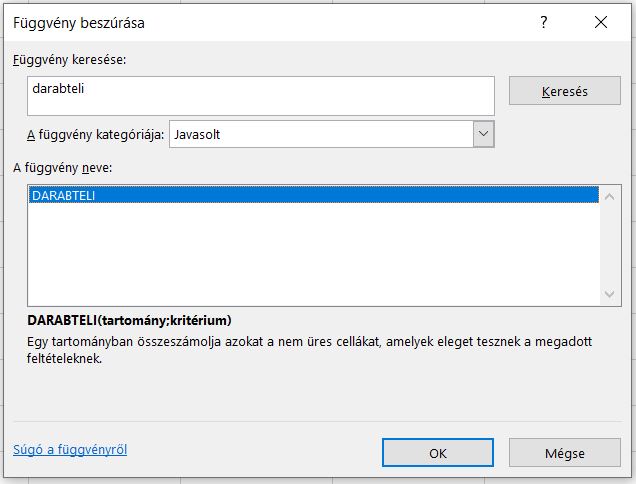This screenshot has height=484, width=636.
Task: Confirm with the OK button
Action: 437,453
